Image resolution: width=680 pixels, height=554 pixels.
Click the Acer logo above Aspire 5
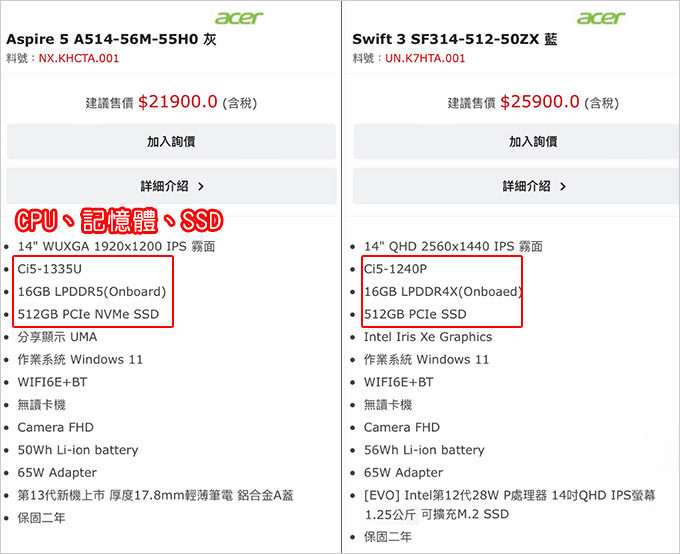[x=239, y=18]
